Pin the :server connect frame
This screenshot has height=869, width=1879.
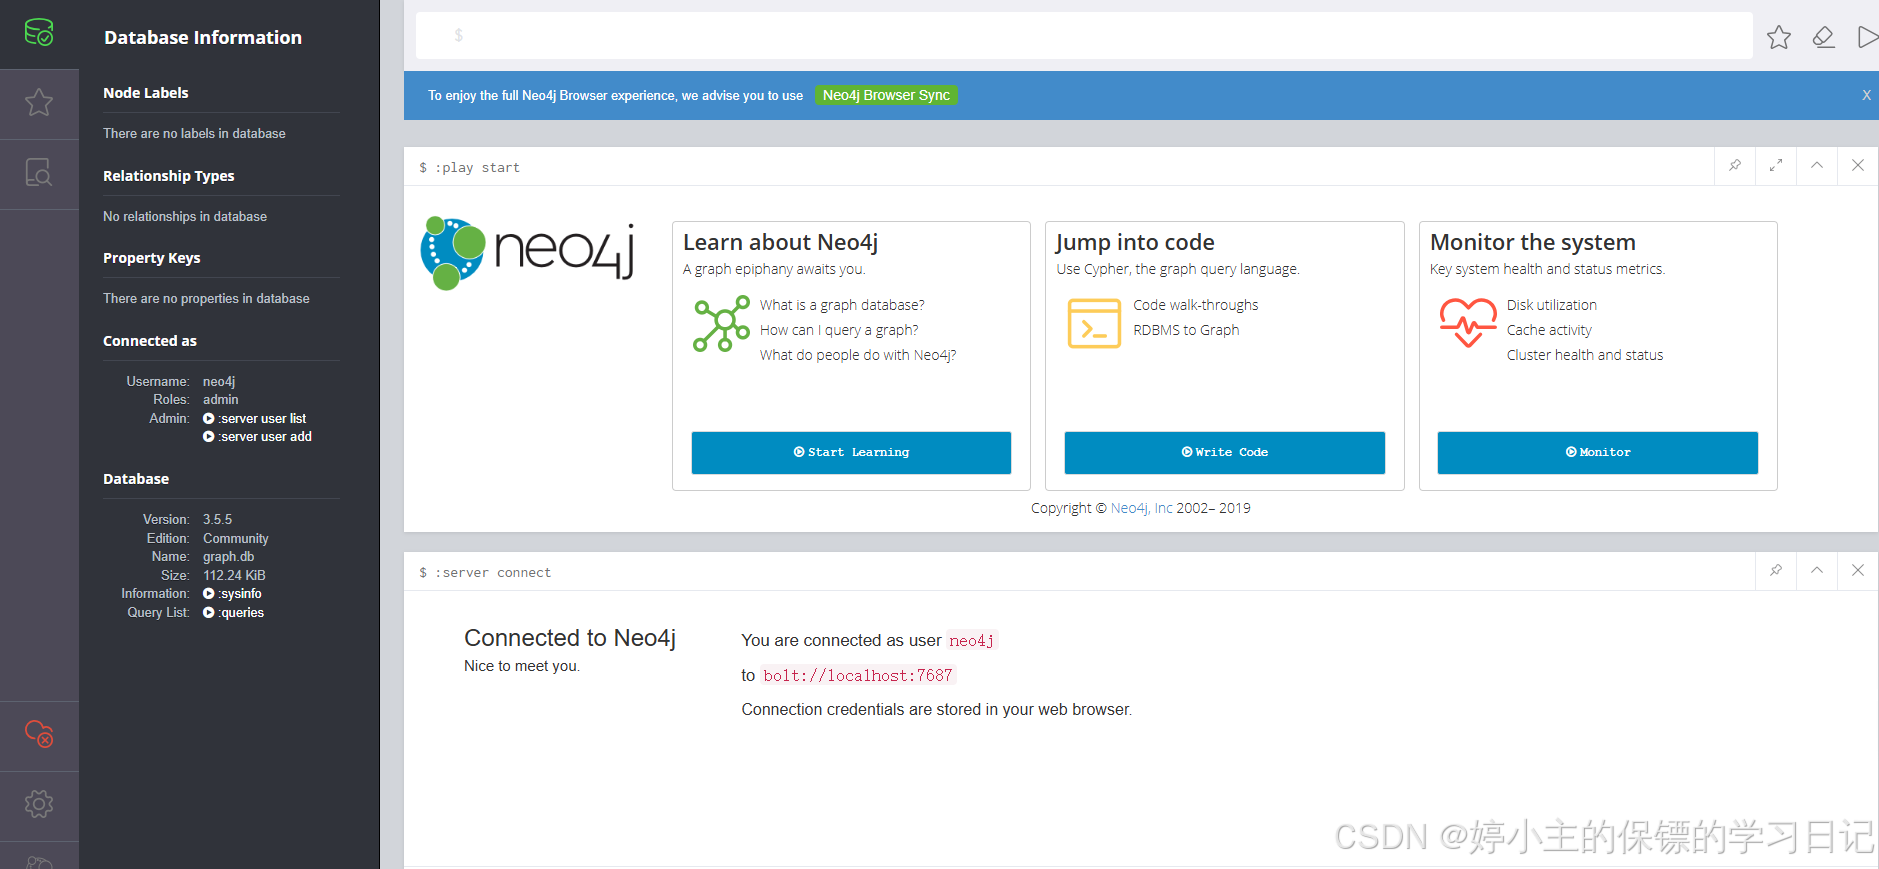(x=1776, y=571)
